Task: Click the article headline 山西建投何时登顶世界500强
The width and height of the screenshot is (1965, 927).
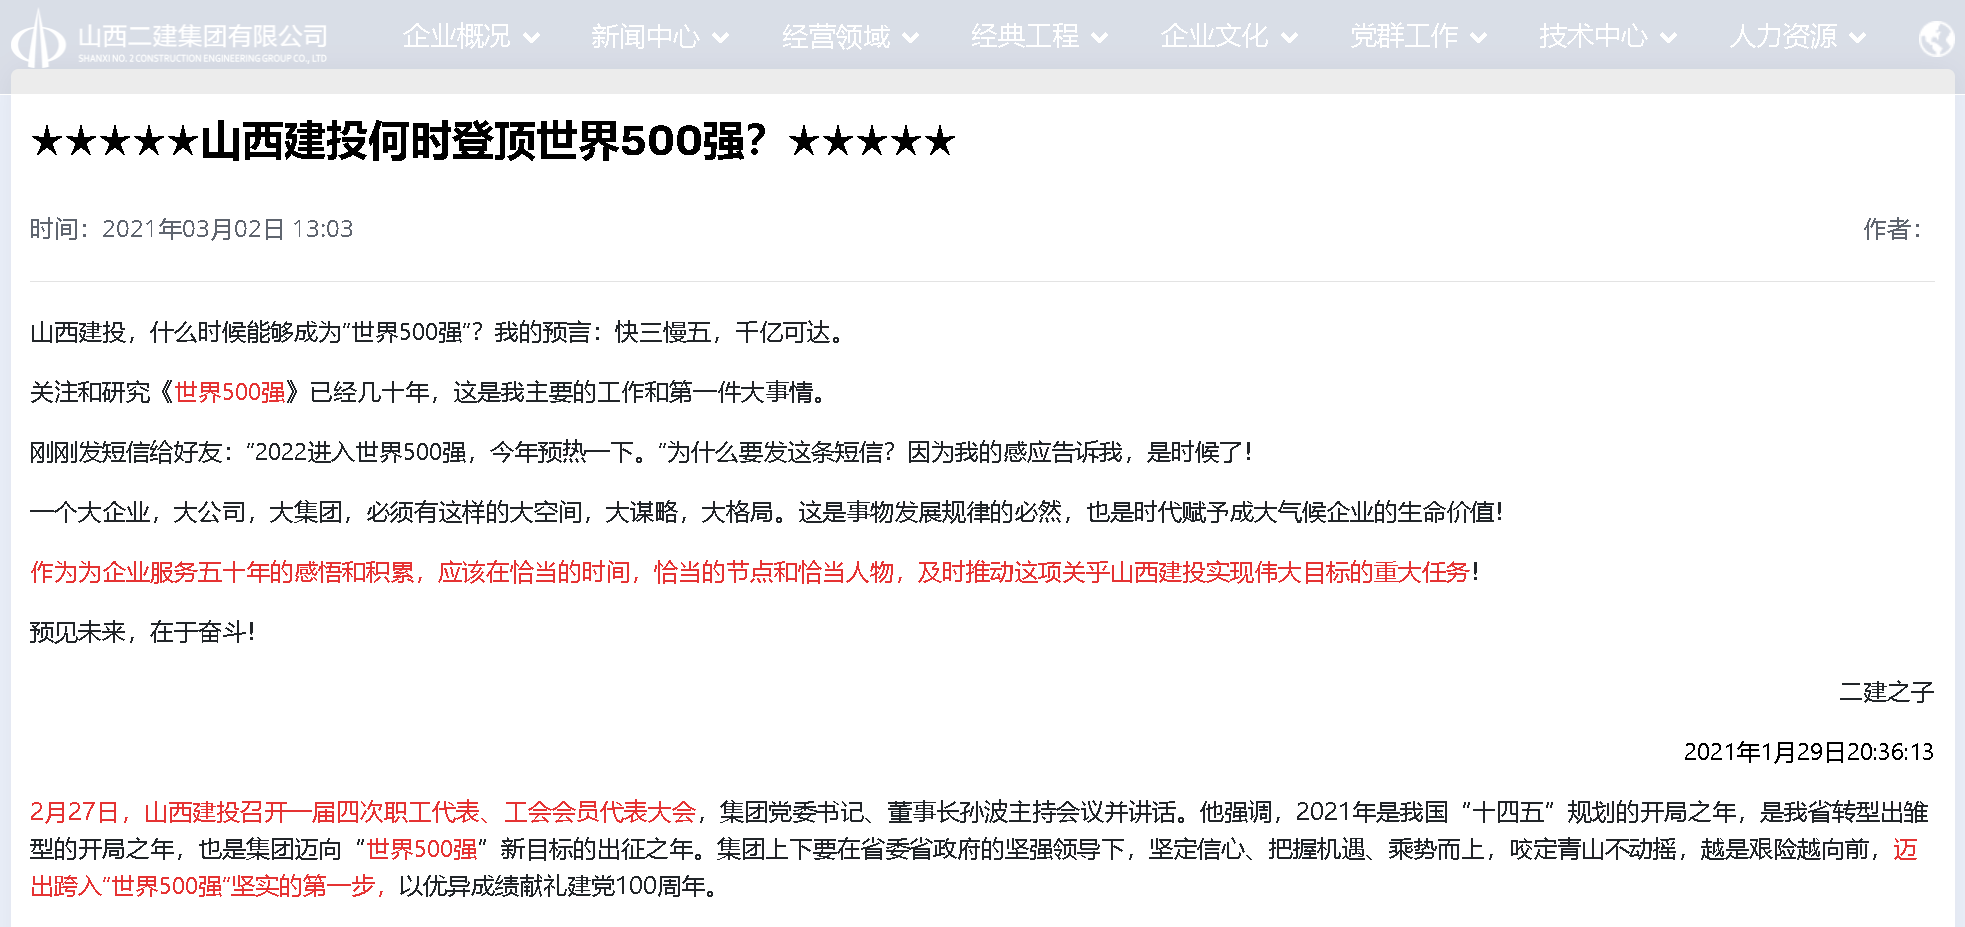Action: point(493,141)
